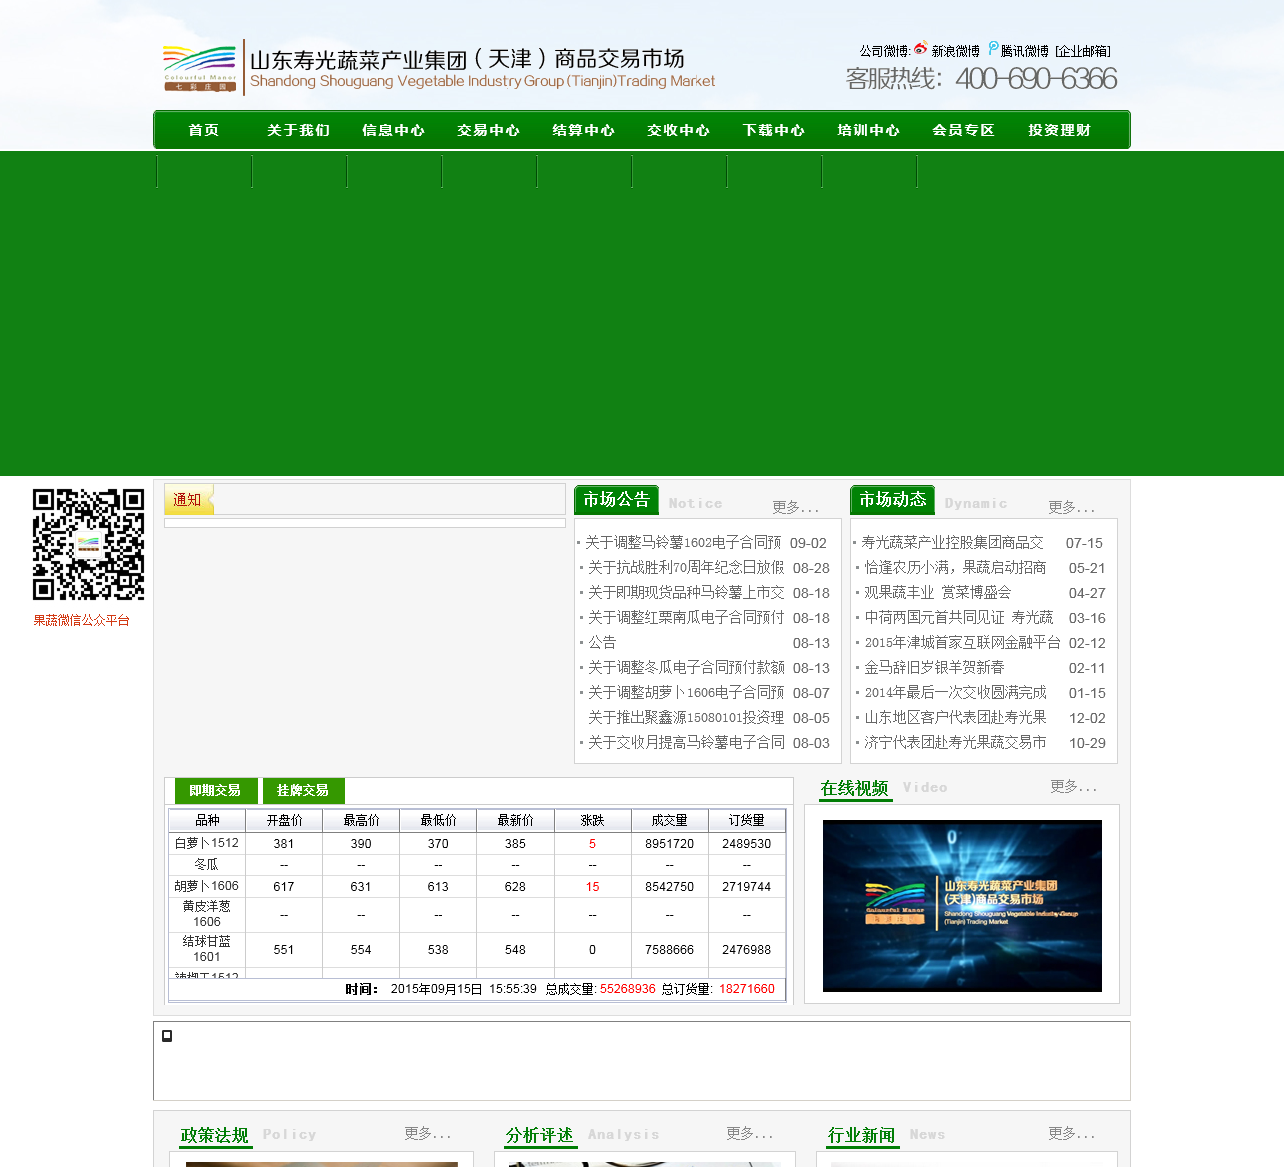Viewport: 1284px width, 1167px height.
Task: Open notice 关于调整马铃薯1602电子合同预
Action: pos(684,543)
